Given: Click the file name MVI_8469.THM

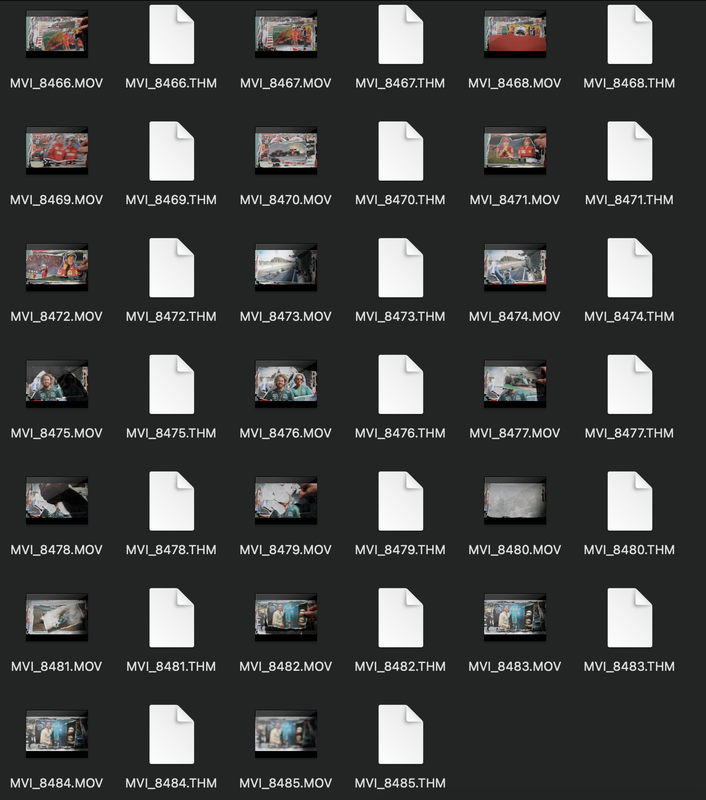Looking at the screenshot, I should tap(171, 199).
